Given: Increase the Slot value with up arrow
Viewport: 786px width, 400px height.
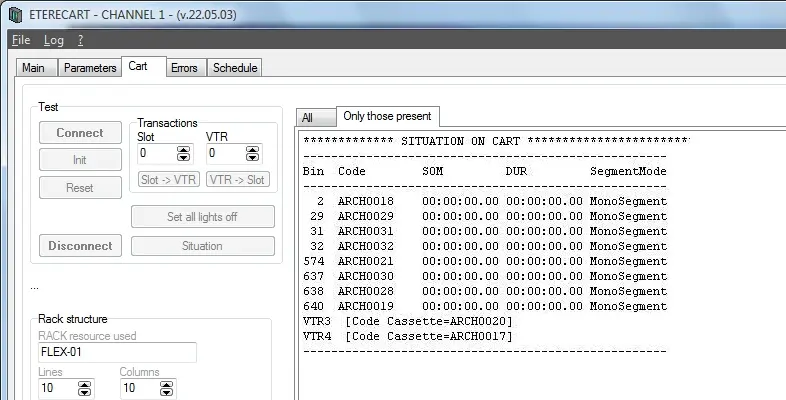Looking at the screenshot, I should coord(183,150).
